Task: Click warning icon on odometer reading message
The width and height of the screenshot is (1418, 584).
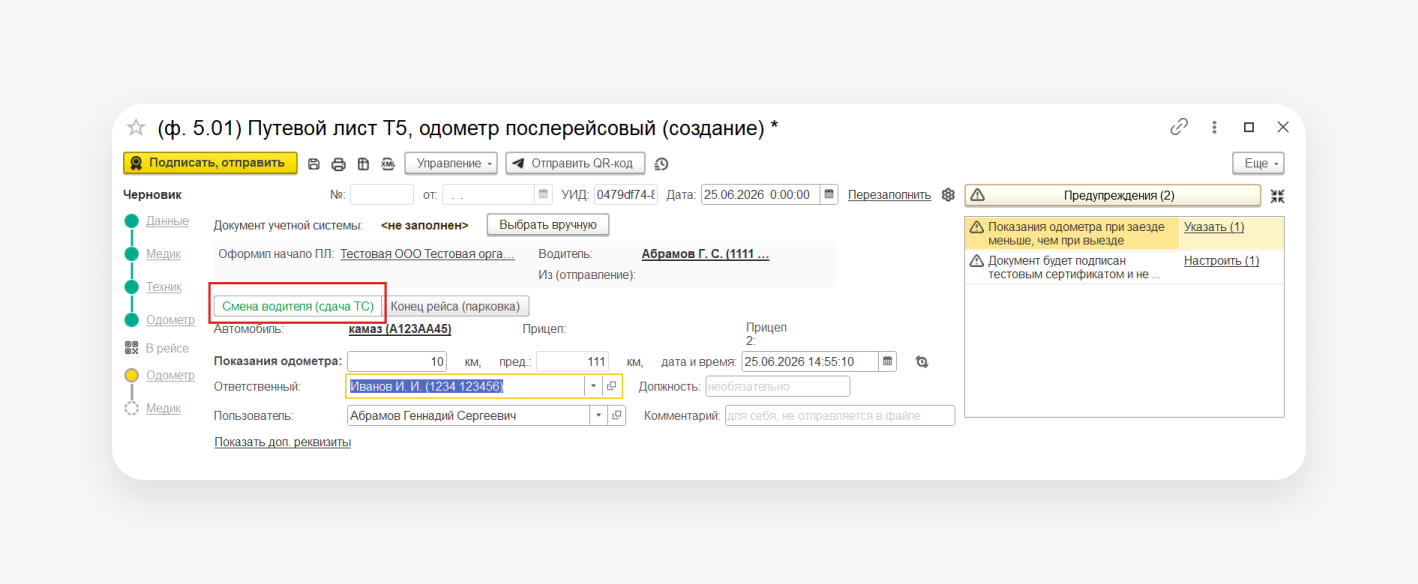Action: pyautogui.click(x=978, y=228)
